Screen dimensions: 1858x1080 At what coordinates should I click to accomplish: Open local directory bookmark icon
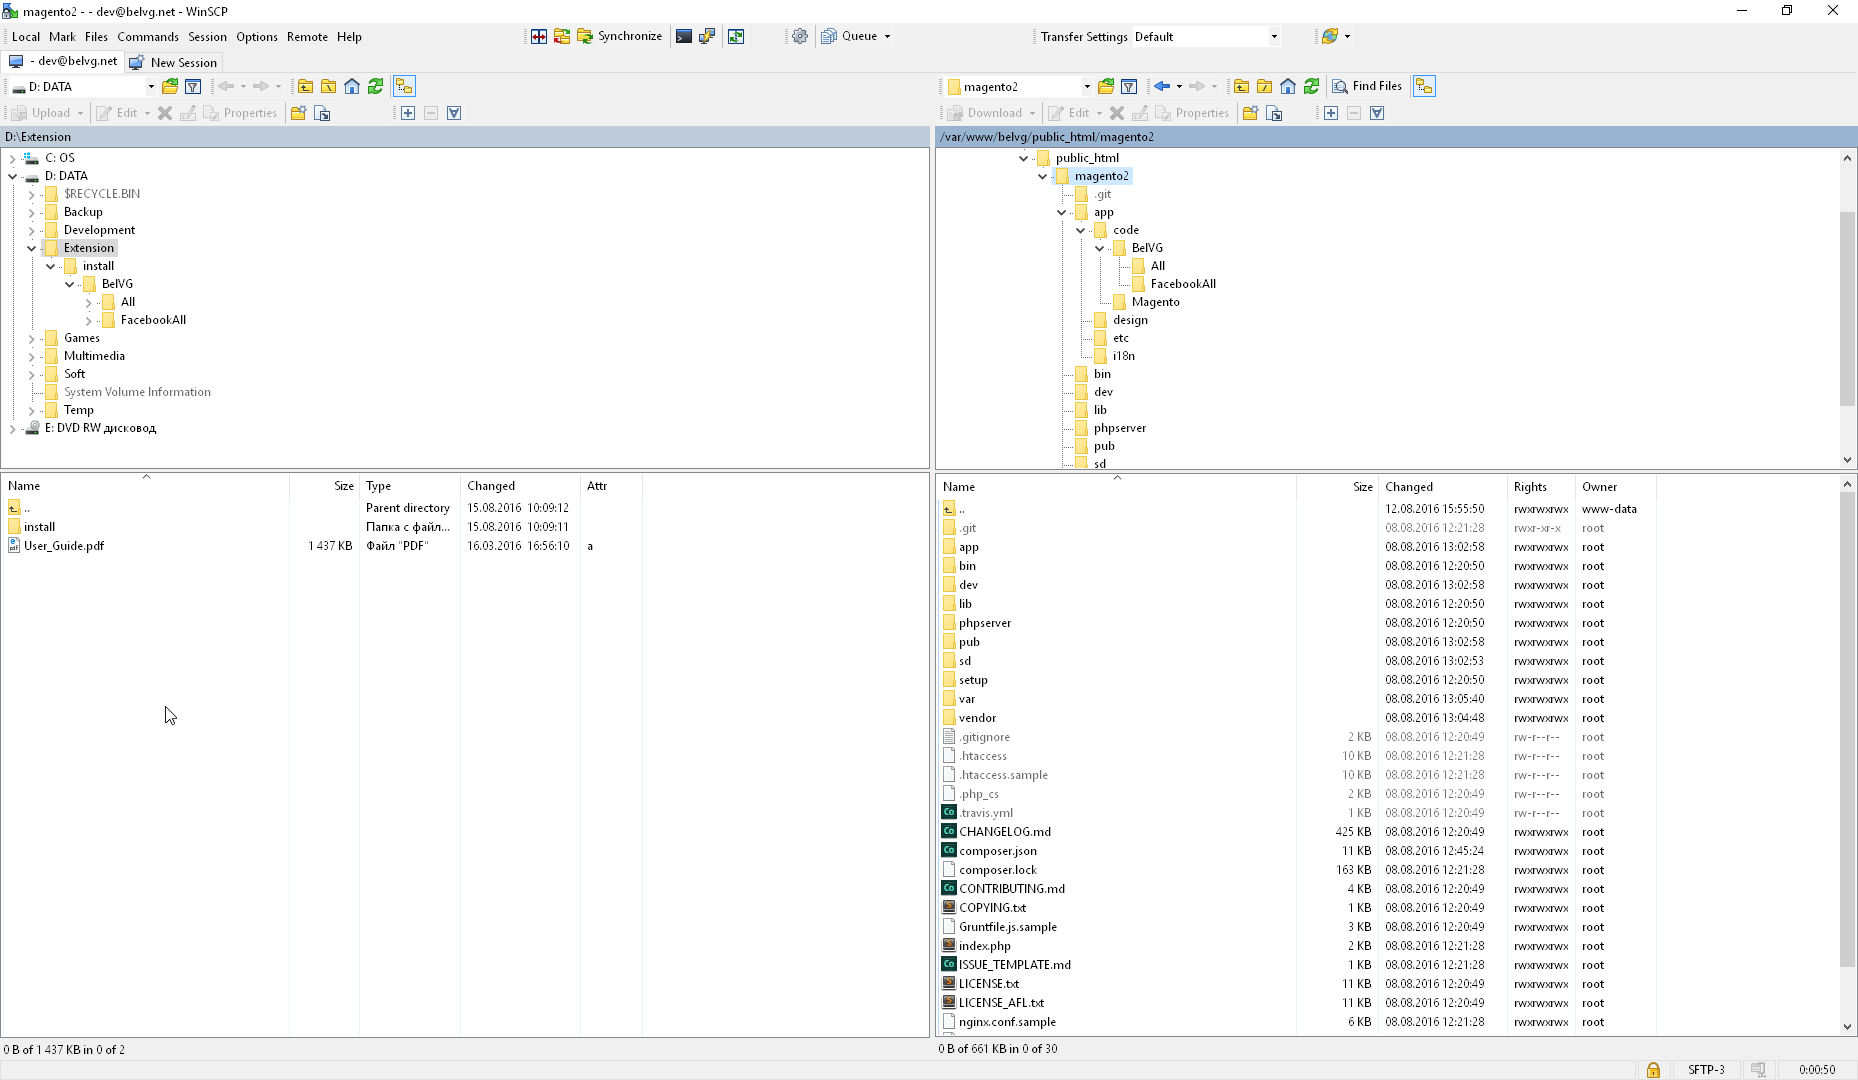(x=170, y=86)
